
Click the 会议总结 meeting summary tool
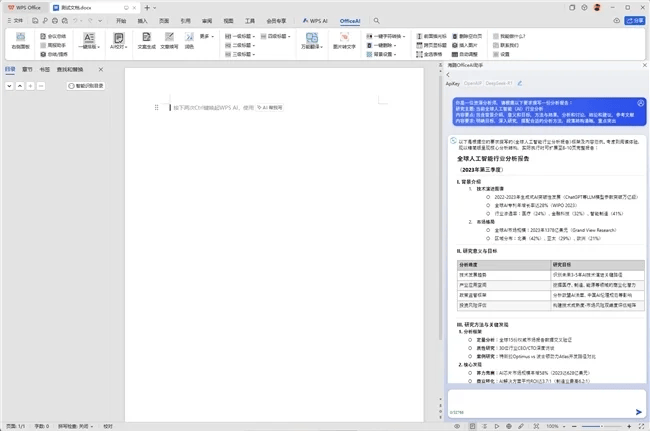pyautogui.click(x=53, y=36)
